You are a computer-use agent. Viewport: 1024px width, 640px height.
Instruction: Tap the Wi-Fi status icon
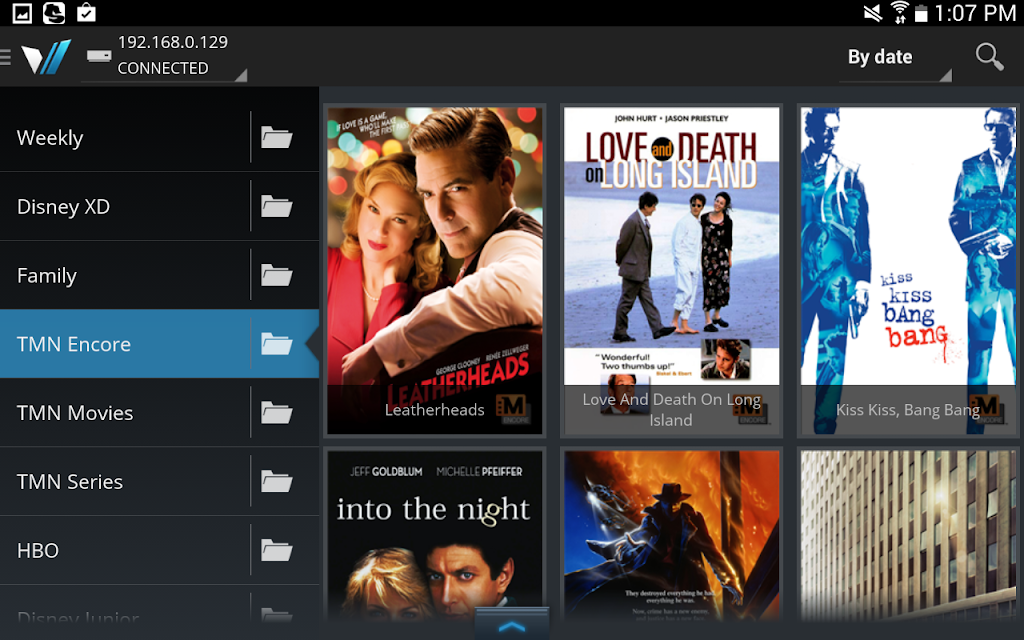(899, 13)
